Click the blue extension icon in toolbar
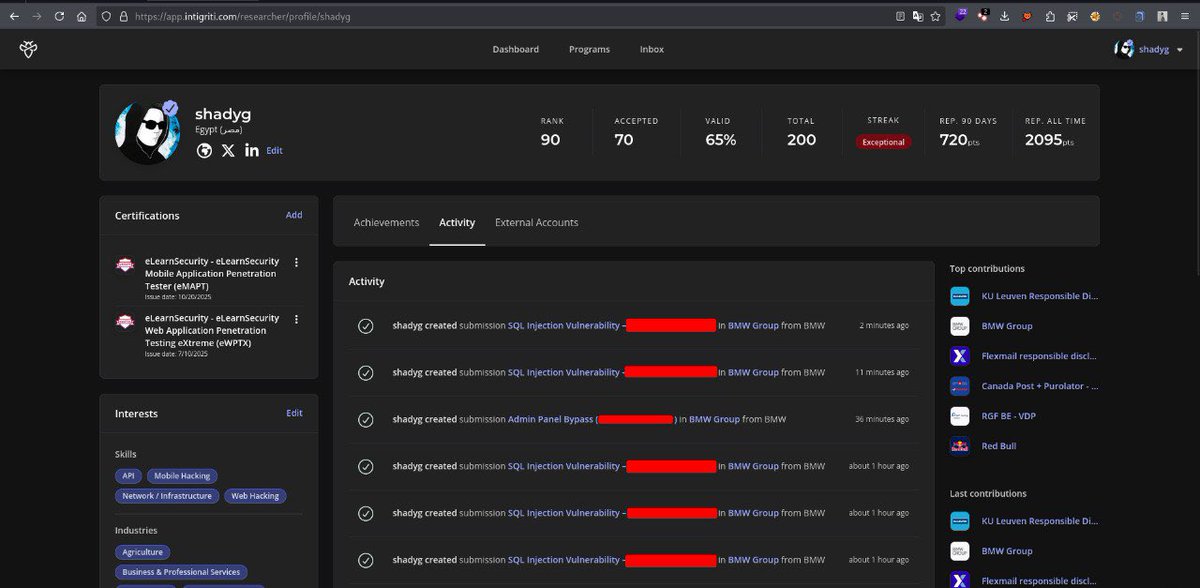Viewport: 1200px width, 588px height. [x=1139, y=16]
